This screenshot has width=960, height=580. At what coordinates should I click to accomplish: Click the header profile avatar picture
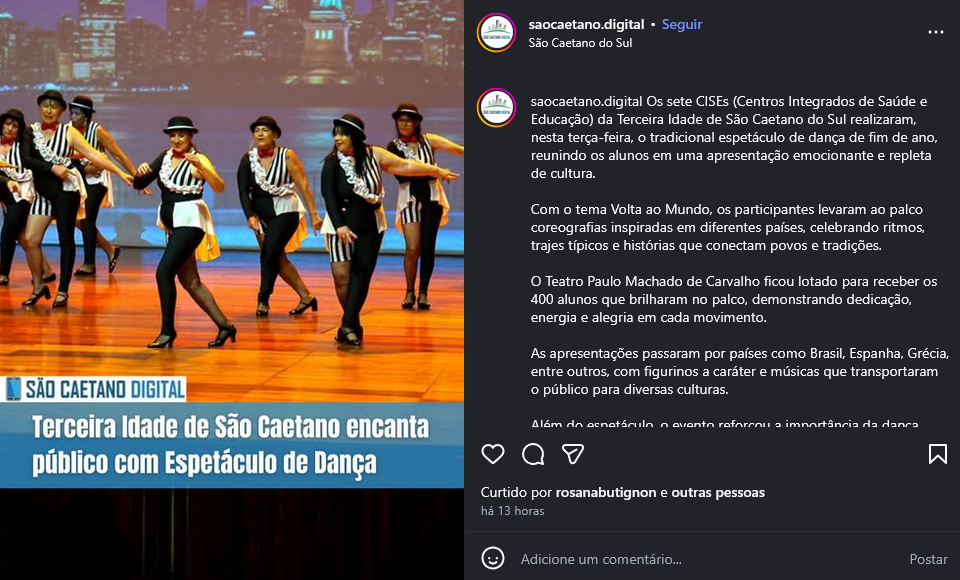pos(497,32)
